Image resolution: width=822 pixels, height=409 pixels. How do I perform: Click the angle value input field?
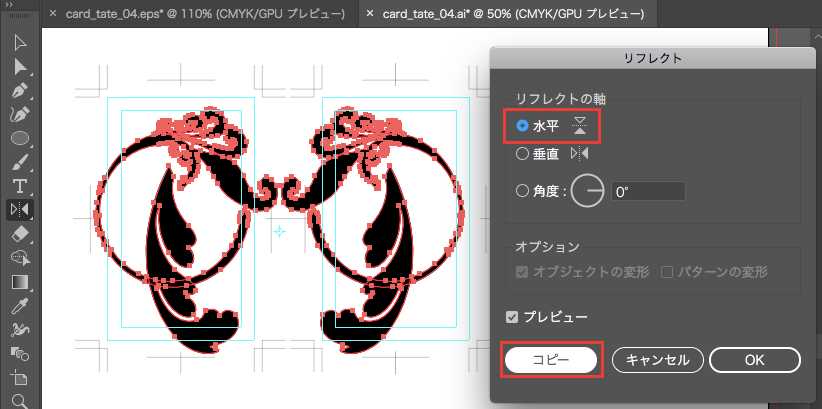tap(648, 191)
